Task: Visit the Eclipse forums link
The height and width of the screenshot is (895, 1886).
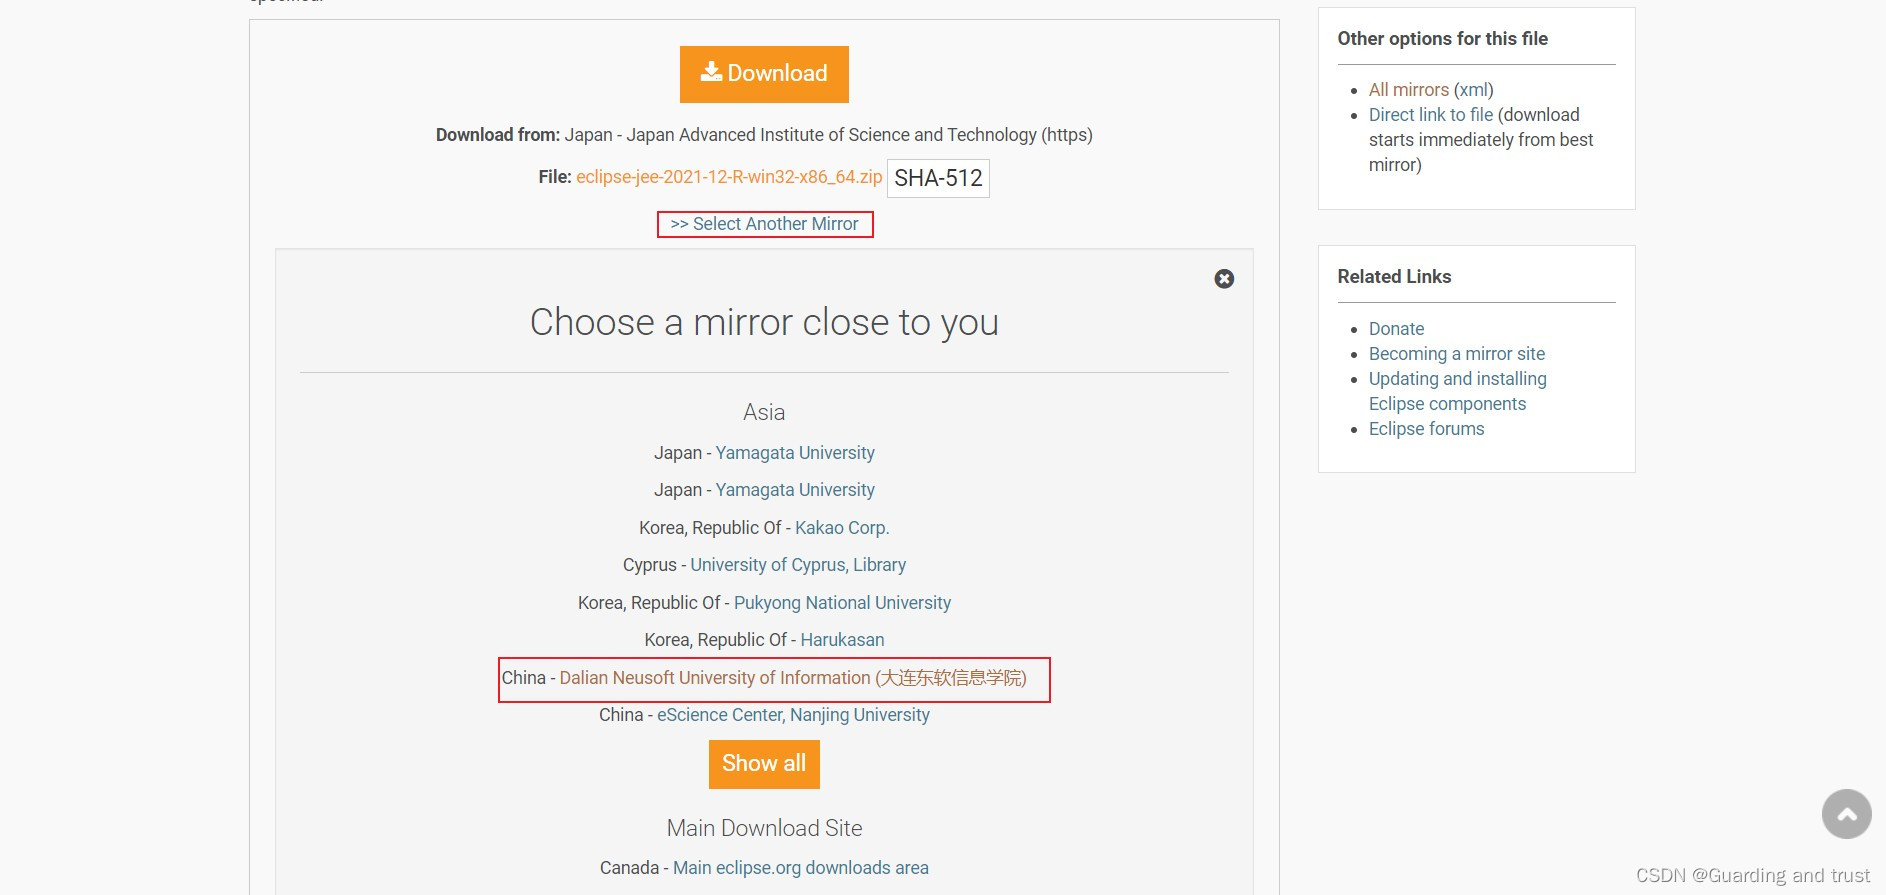Action: (1426, 429)
